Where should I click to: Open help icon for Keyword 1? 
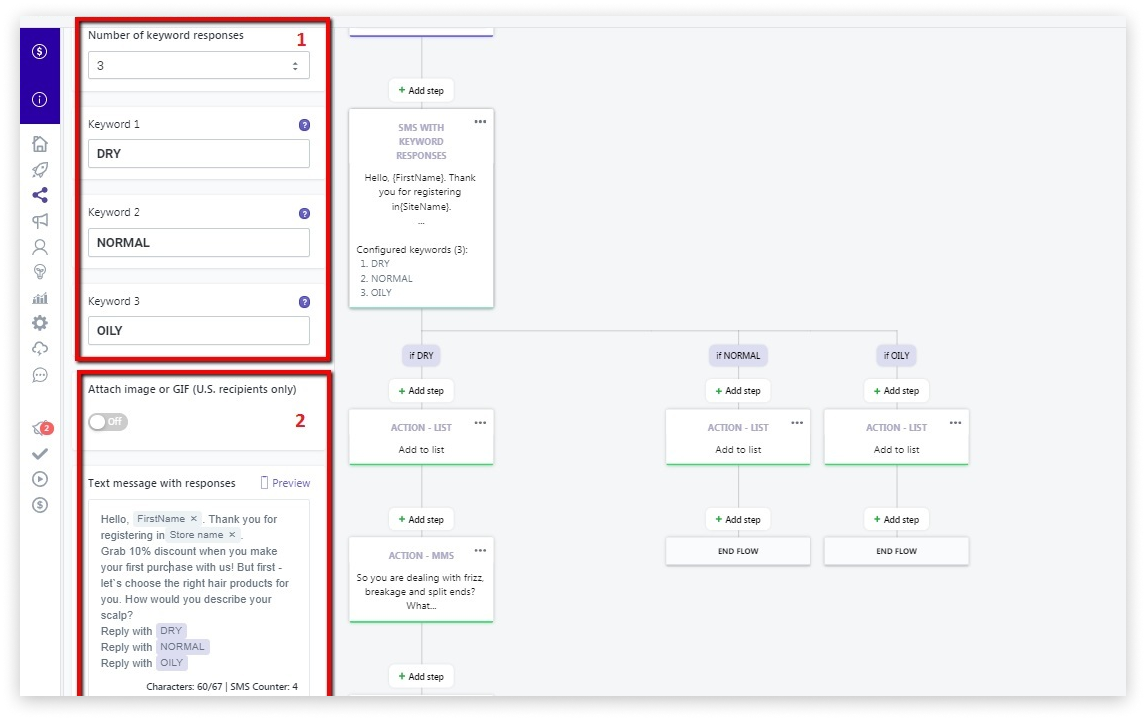pyautogui.click(x=305, y=125)
